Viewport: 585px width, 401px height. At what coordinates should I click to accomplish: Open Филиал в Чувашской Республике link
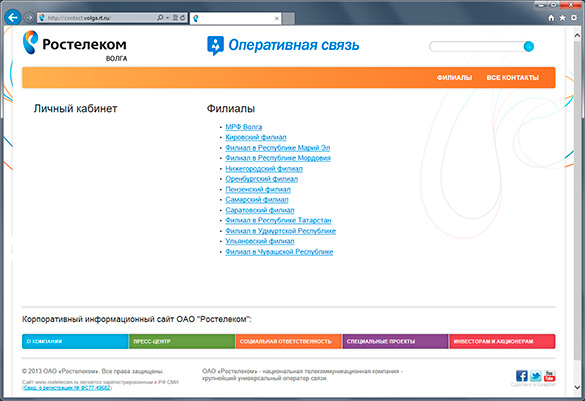point(279,252)
